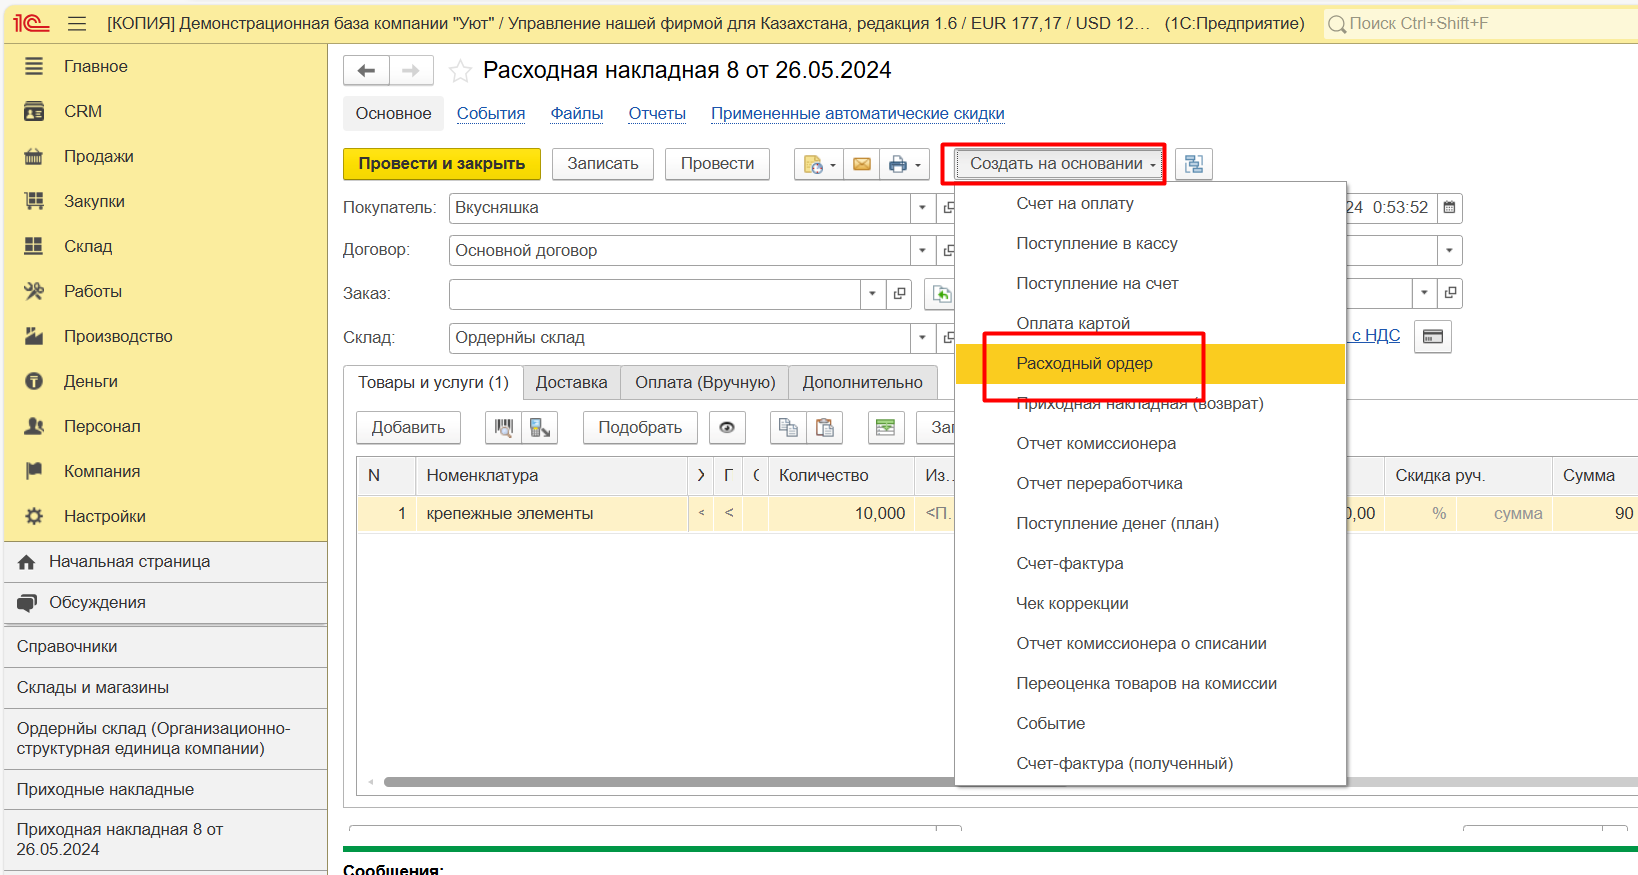
Task: Open the Продажи section in sidebar
Action: point(98,157)
